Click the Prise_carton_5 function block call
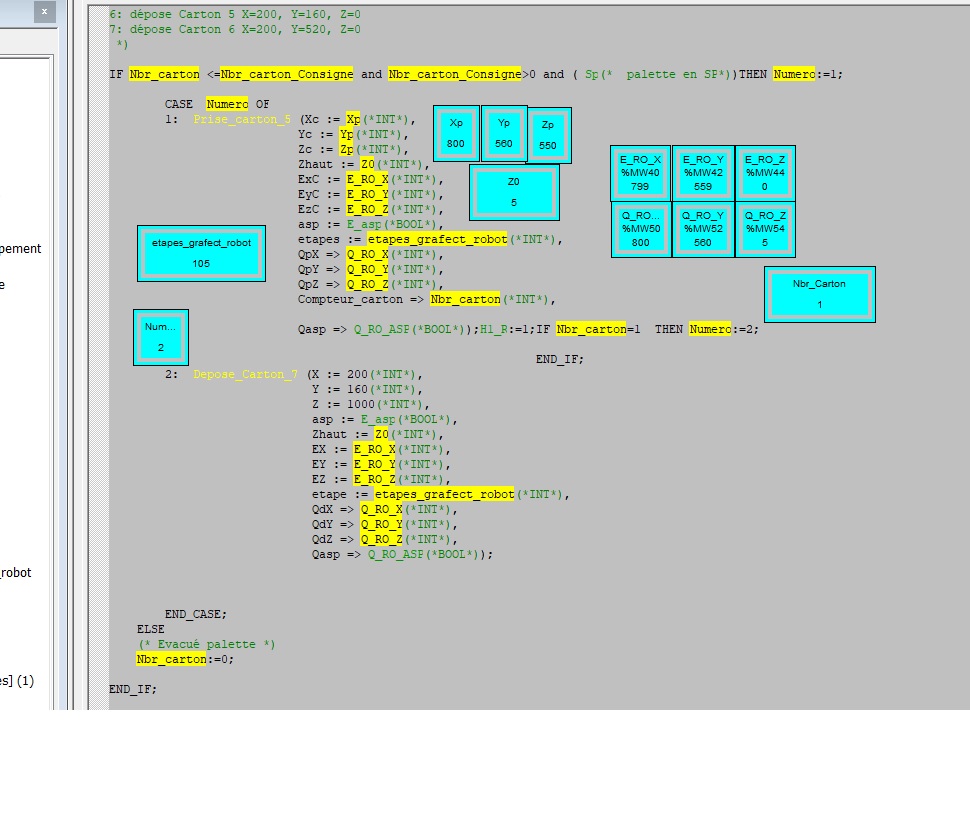 (x=243, y=119)
